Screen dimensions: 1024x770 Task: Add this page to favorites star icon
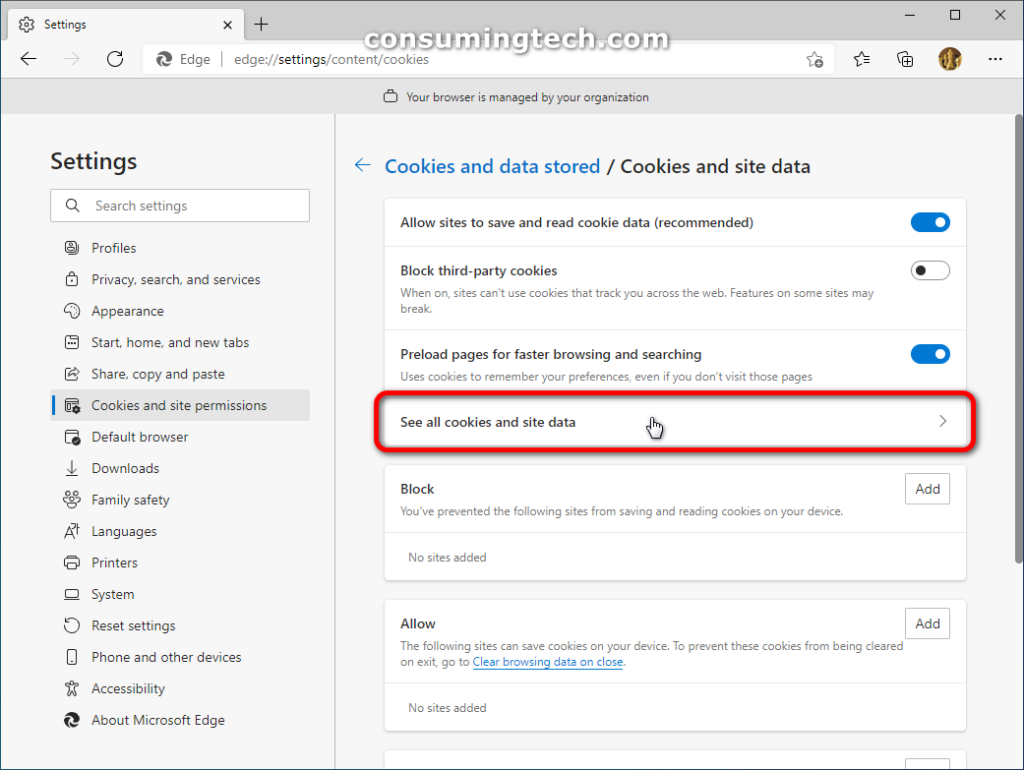point(814,59)
